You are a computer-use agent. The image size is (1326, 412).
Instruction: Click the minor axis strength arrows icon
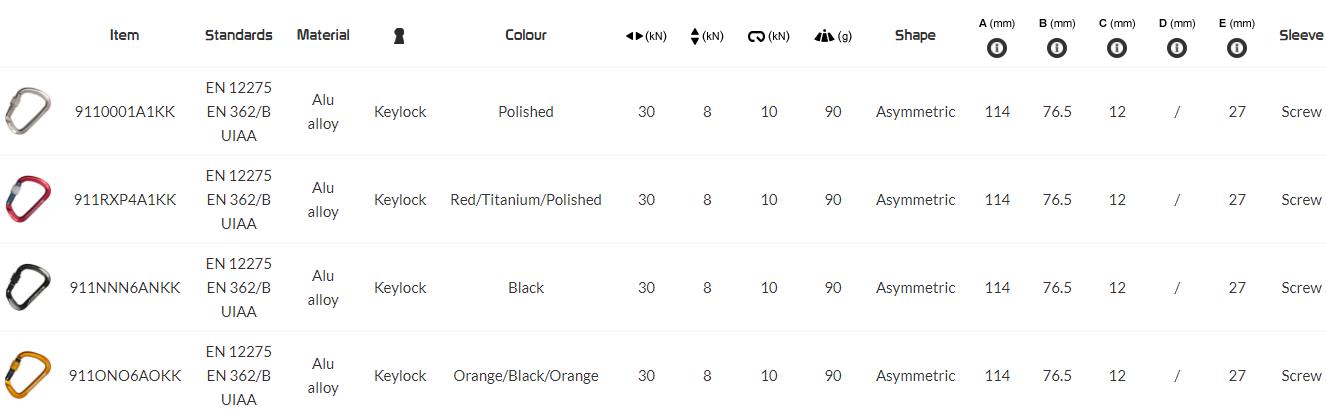pos(695,36)
